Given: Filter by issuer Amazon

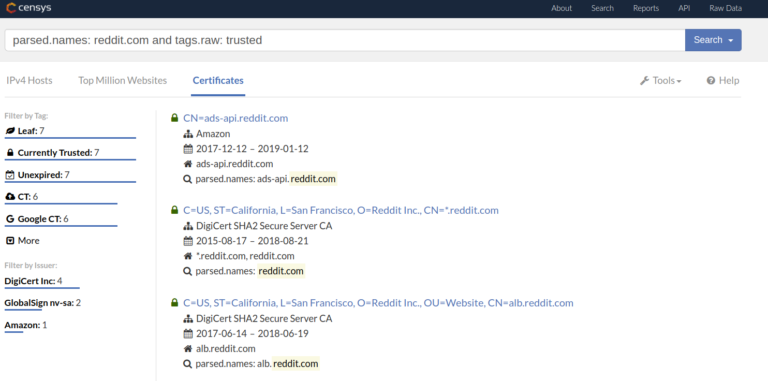Looking at the screenshot, I should click(25, 325).
